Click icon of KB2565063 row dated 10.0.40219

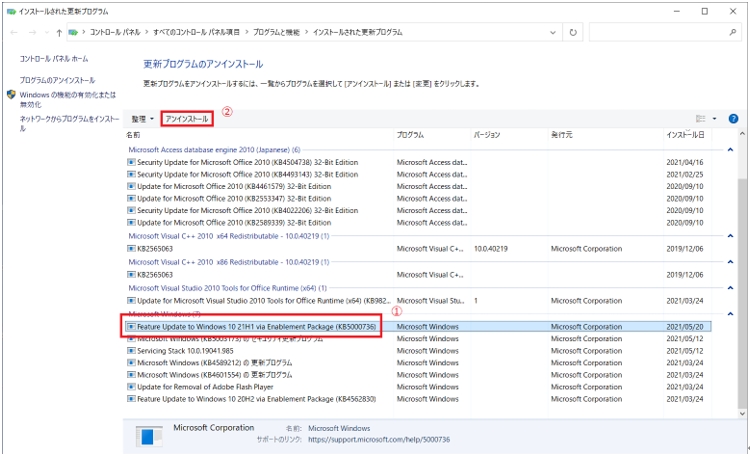pyautogui.click(x=131, y=249)
